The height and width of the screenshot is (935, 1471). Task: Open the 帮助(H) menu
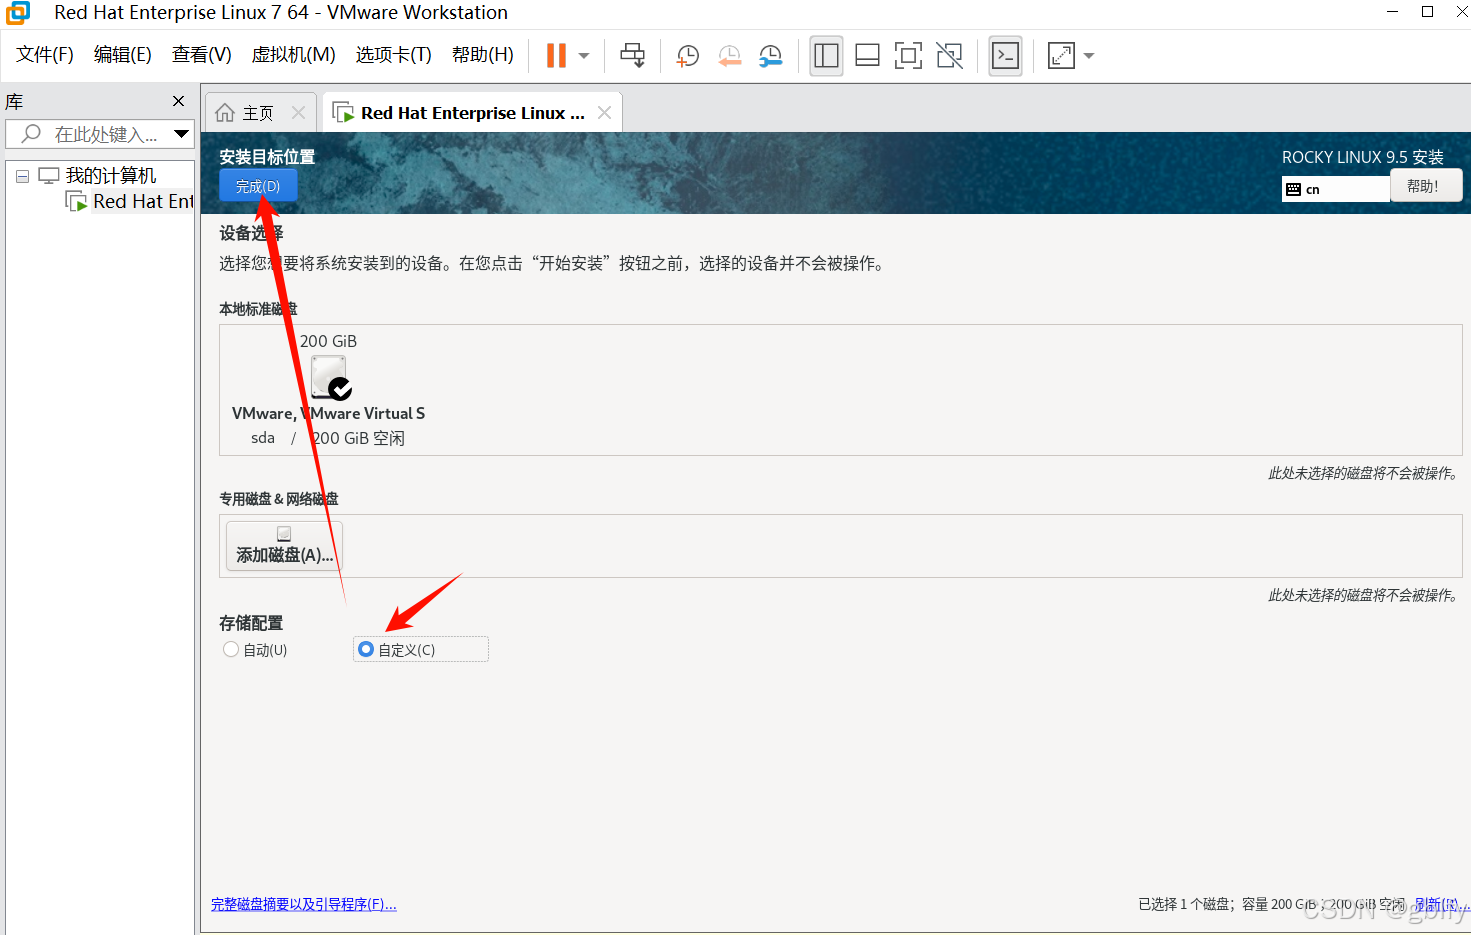coord(483,55)
